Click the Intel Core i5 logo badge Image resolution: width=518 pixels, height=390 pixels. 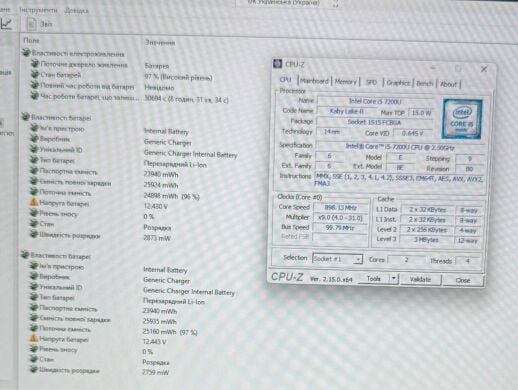click(x=462, y=119)
